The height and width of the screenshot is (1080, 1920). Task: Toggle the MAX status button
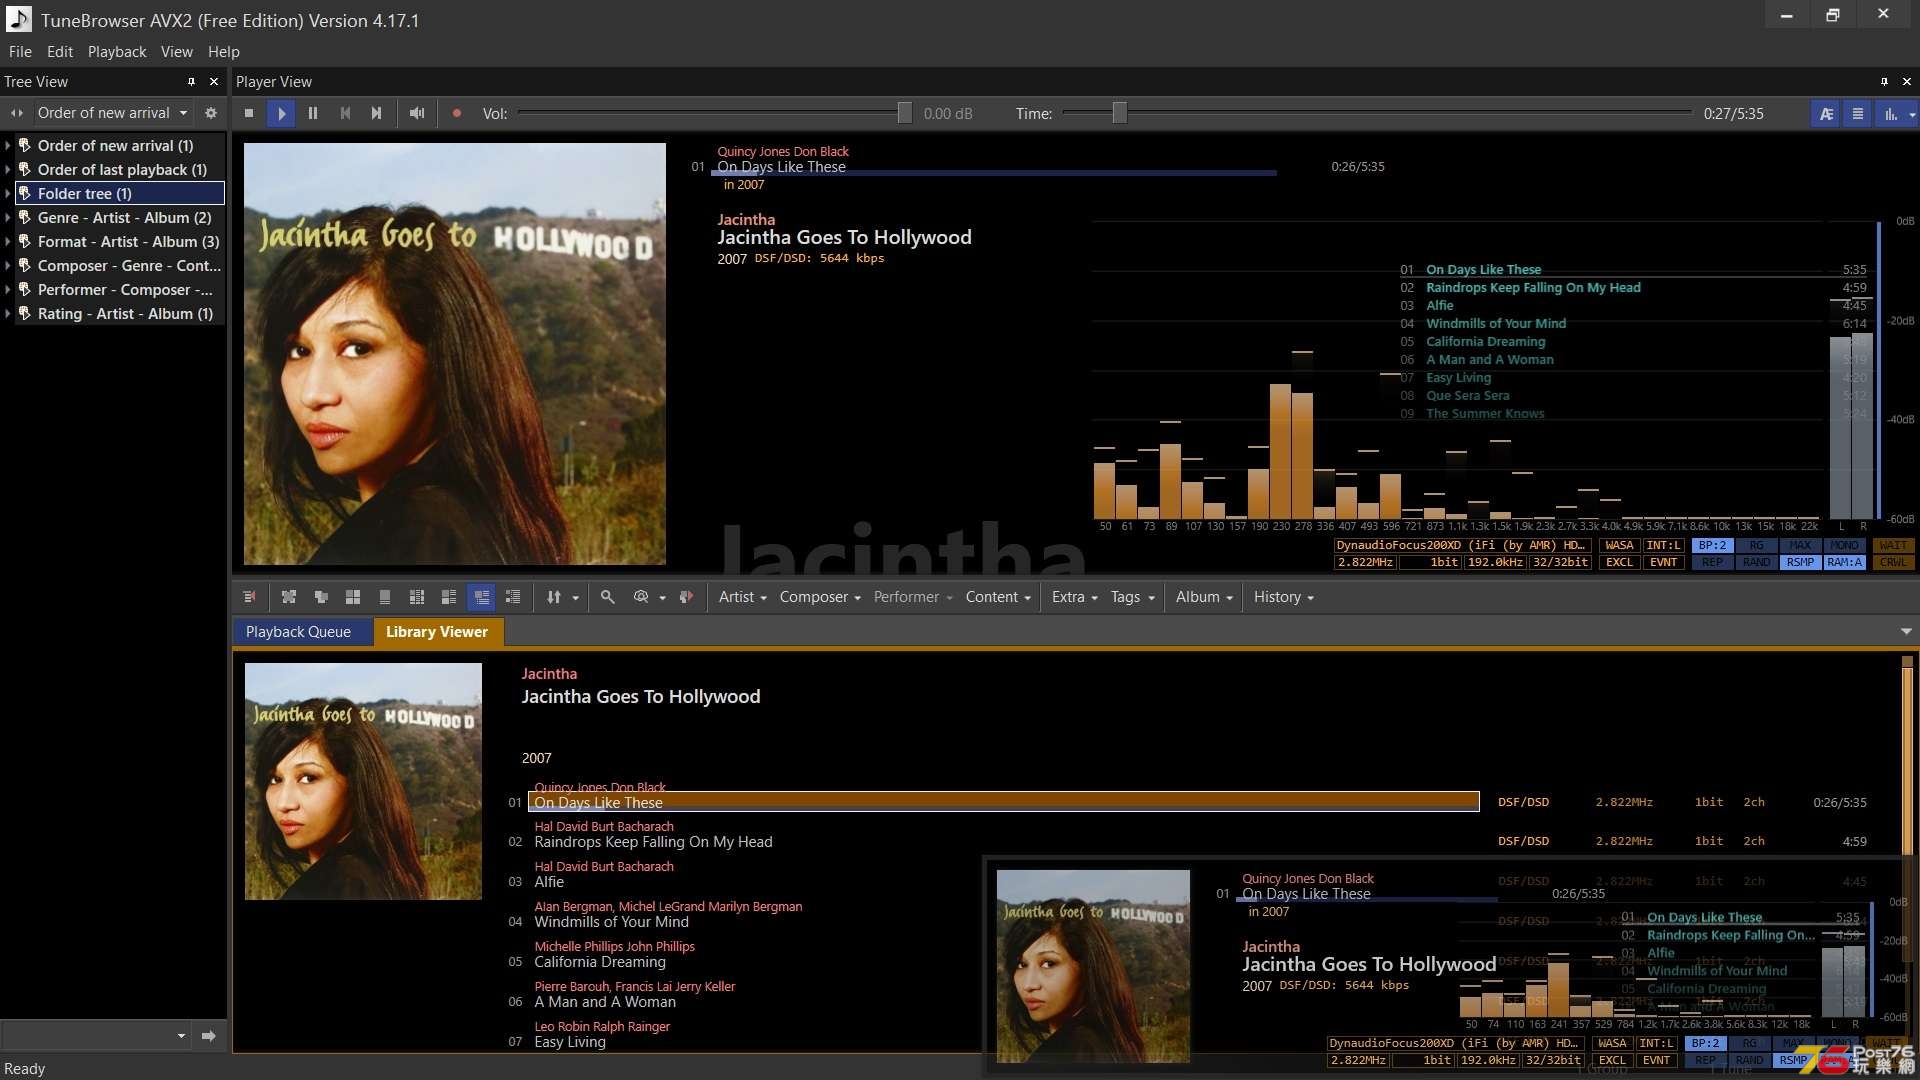click(x=1800, y=546)
